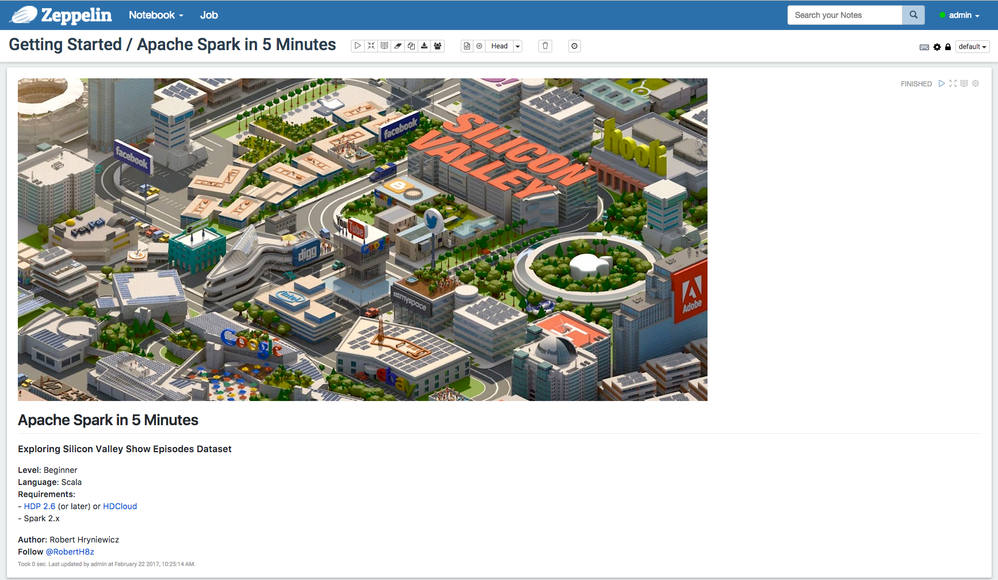Select 'Exploring Silicon Valley Show Episodes Dataset' text
998x580 pixels.
(125, 449)
